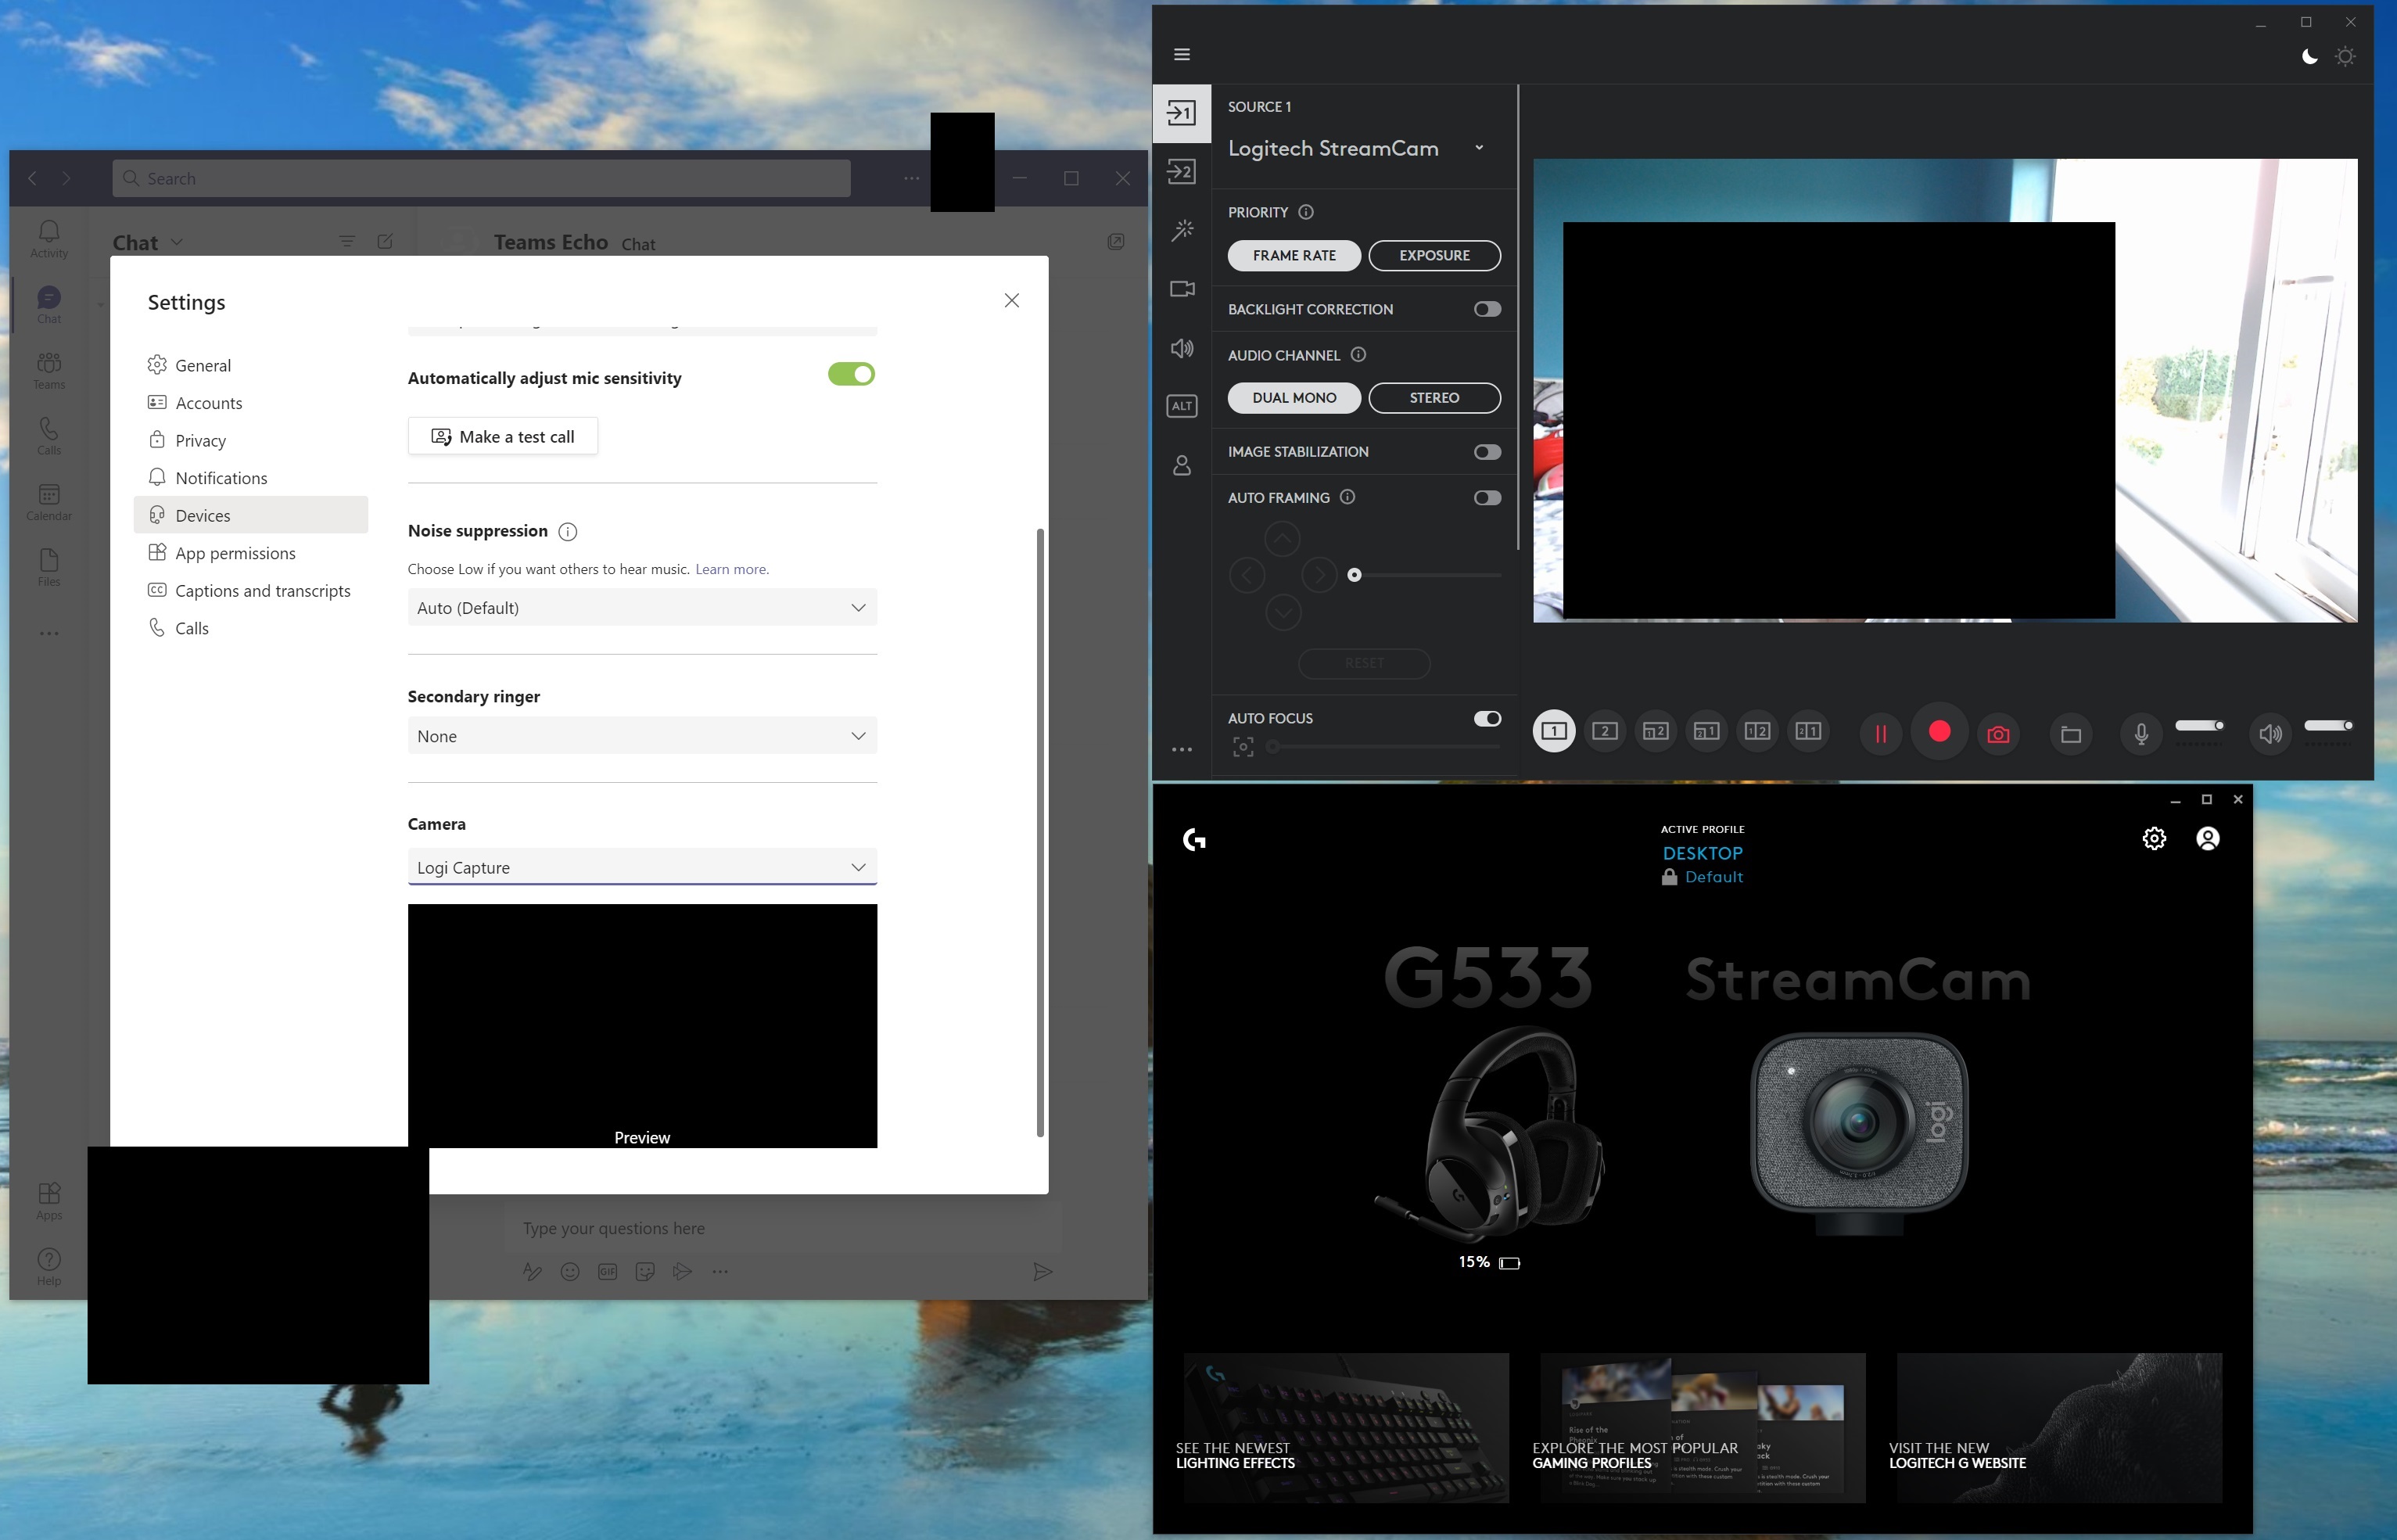The height and width of the screenshot is (1540, 2397).
Task: Open Visit the new Logitech G website card
Action: tap(2059, 1428)
